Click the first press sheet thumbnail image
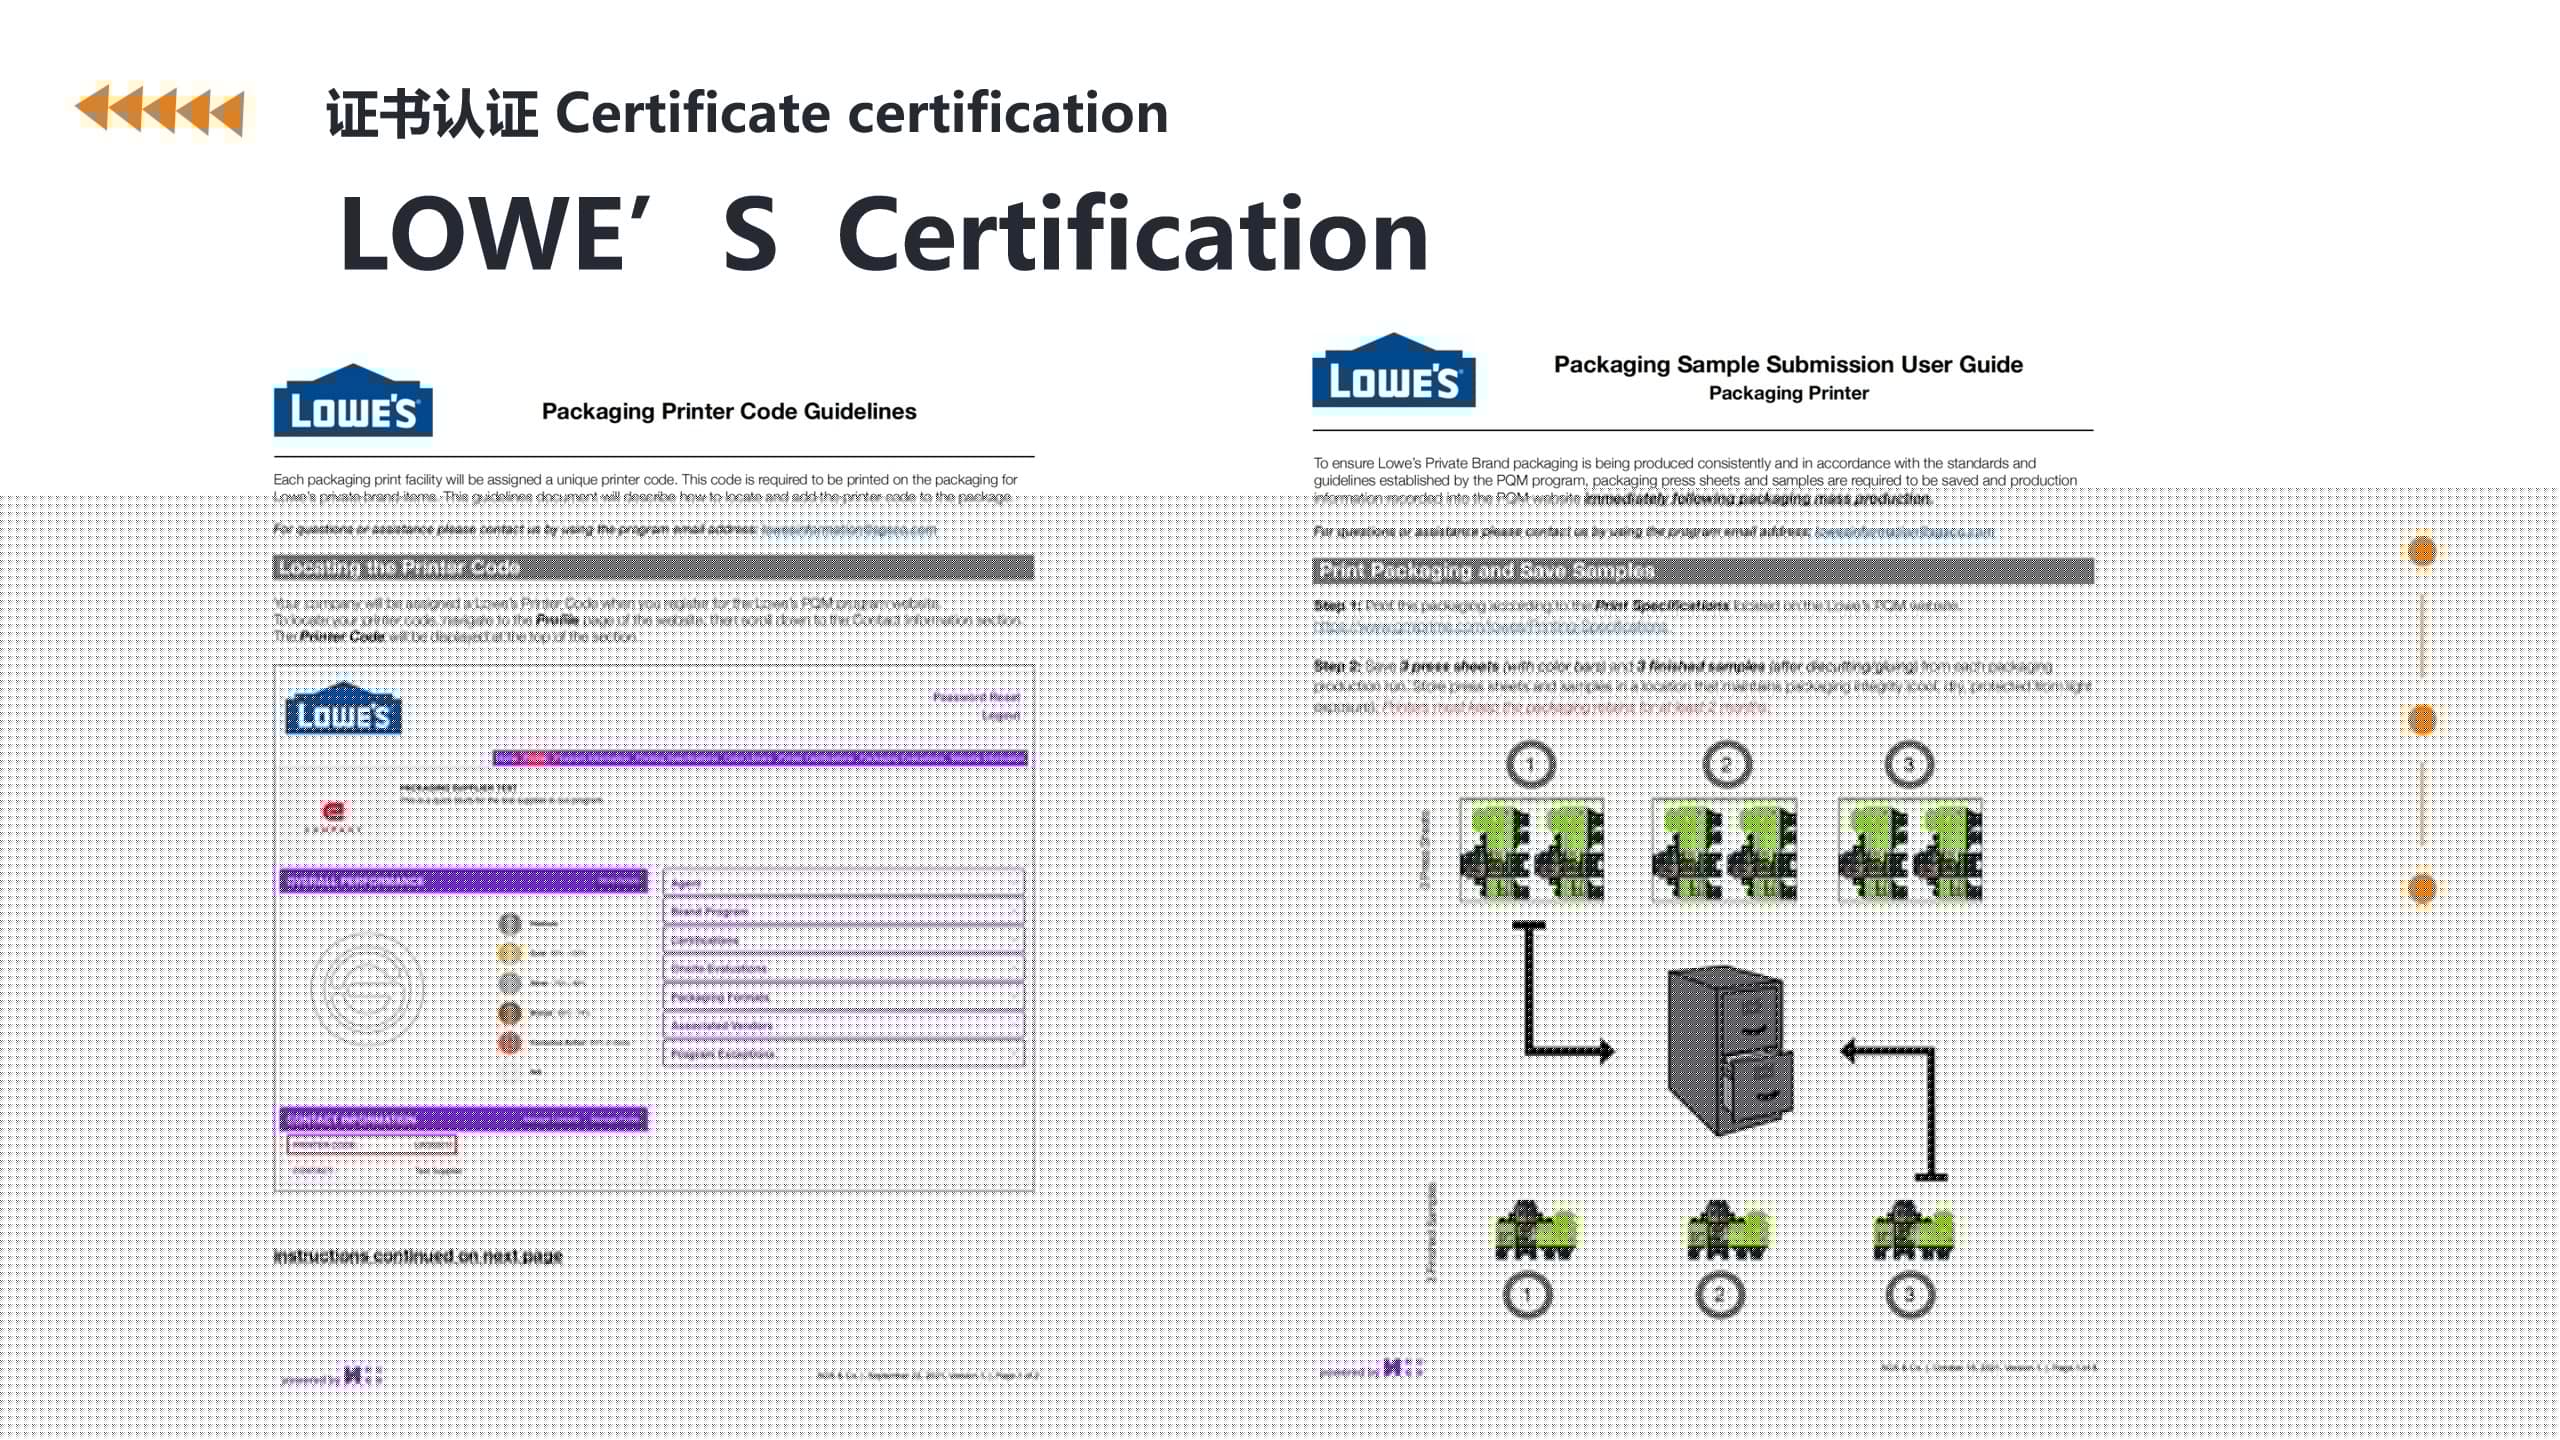 coord(1531,851)
